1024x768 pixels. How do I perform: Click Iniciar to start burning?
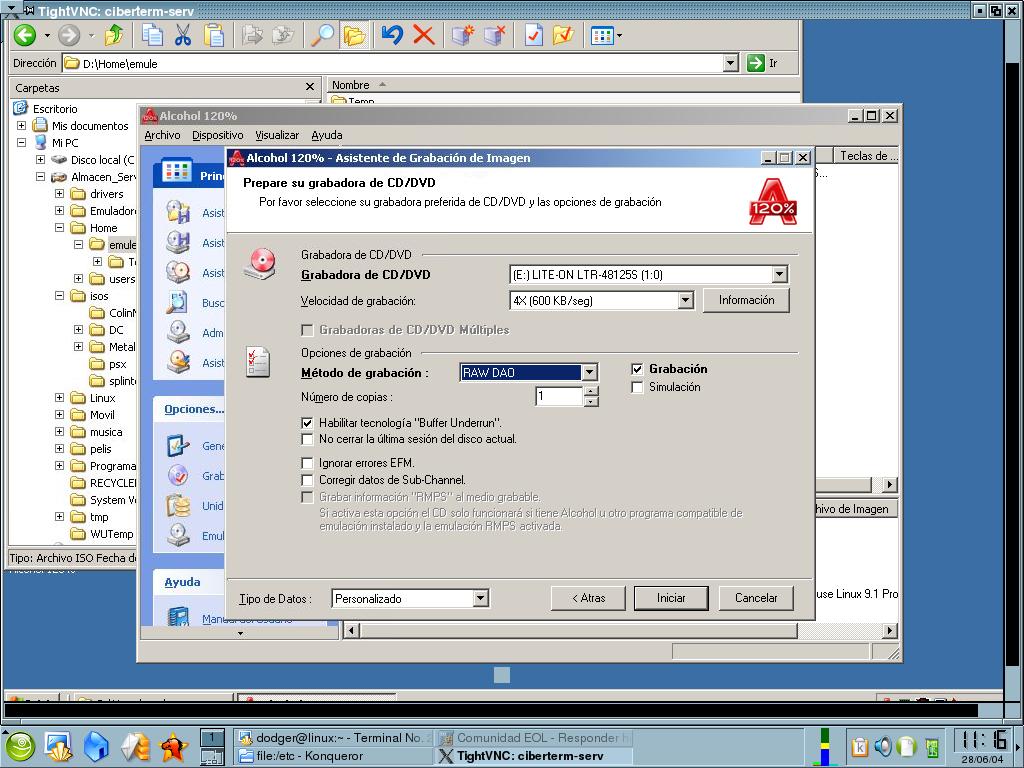tap(671, 598)
